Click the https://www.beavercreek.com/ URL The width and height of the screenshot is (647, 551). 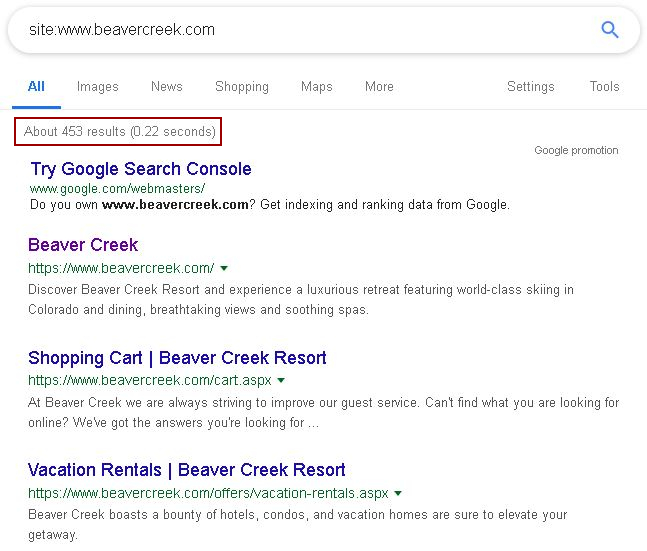coord(121,268)
